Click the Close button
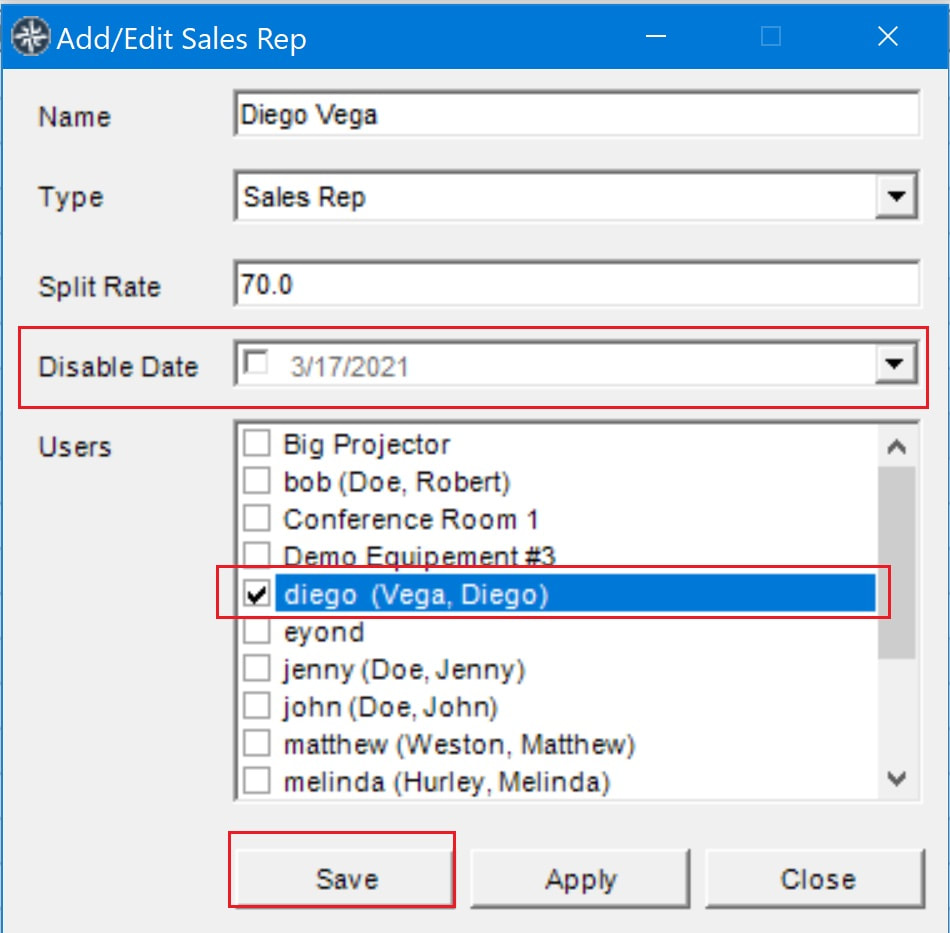This screenshot has width=950, height=933. coord(816,879)
